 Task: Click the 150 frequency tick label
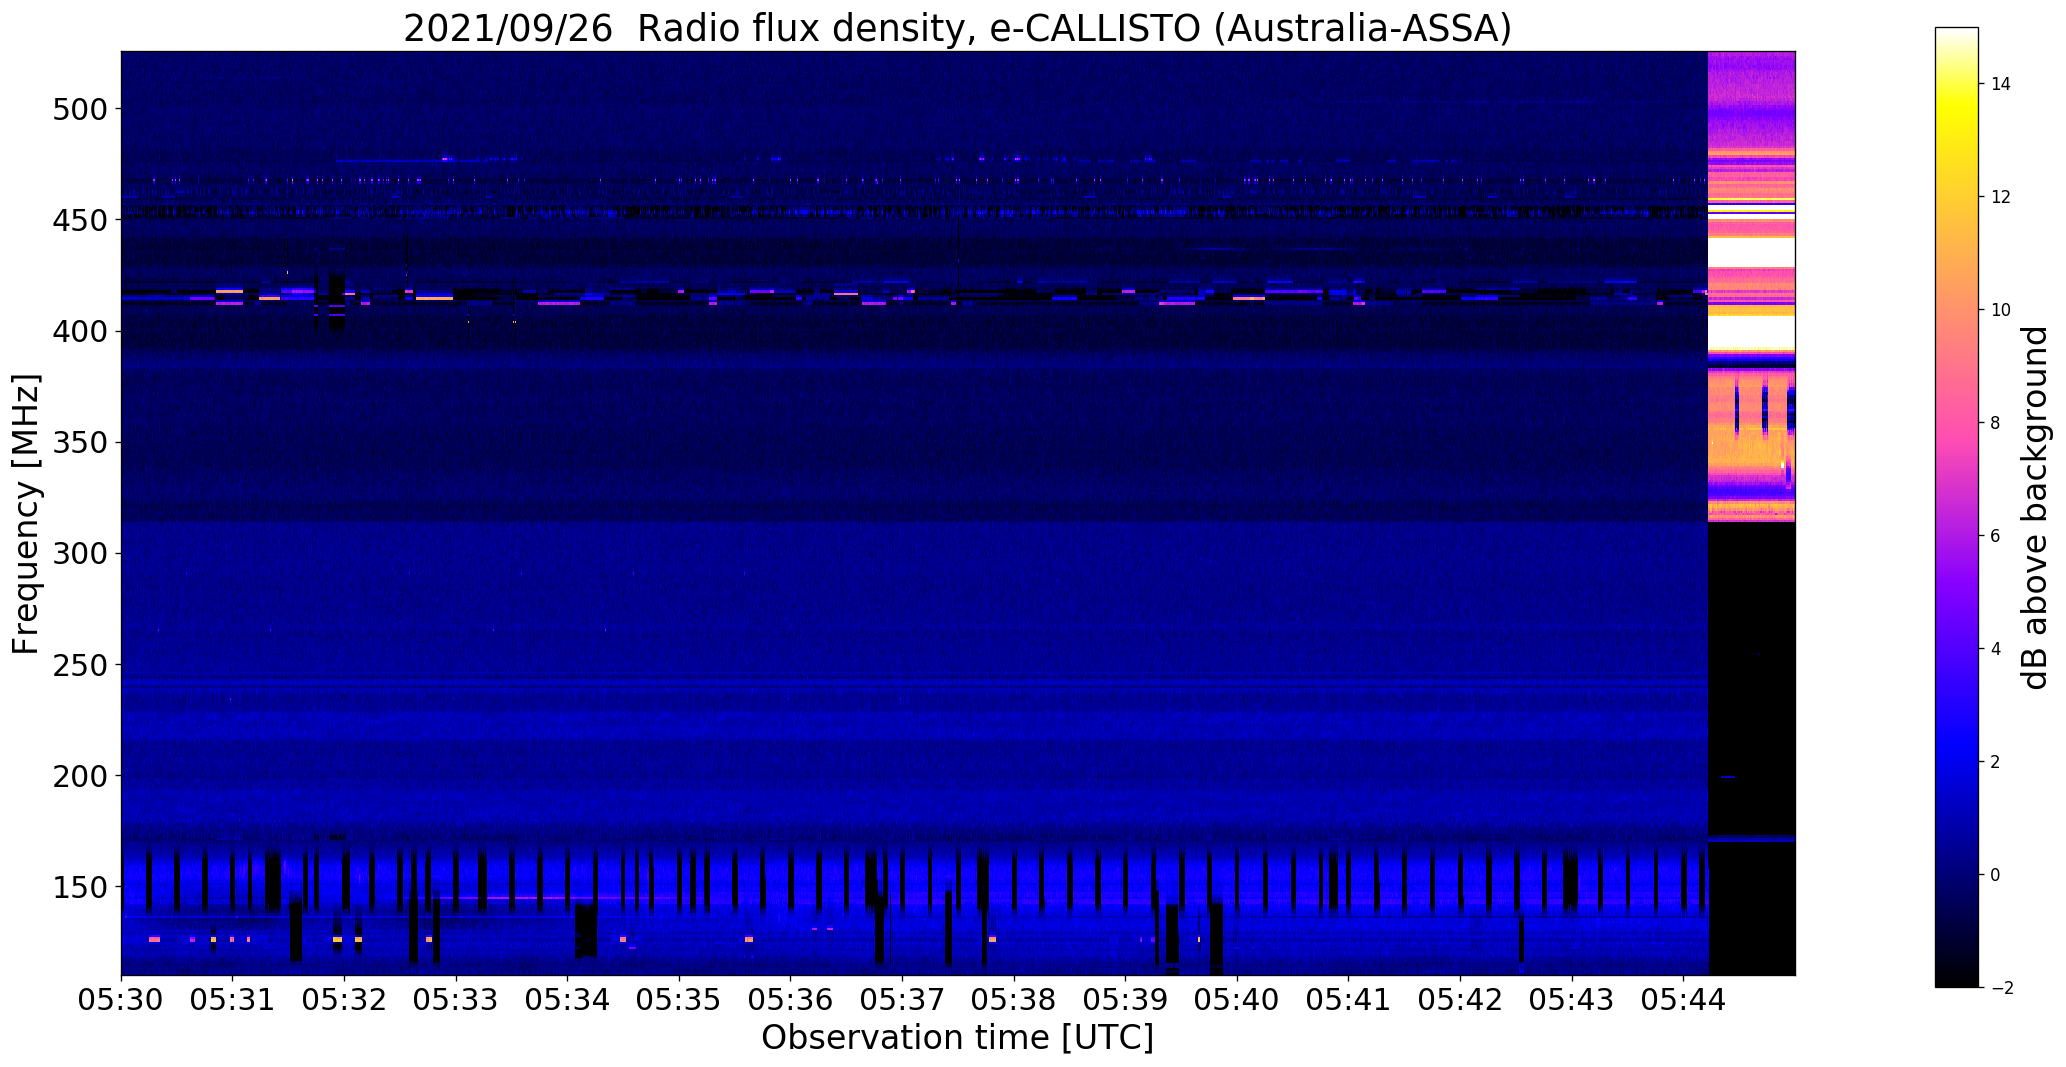point(79,887)
